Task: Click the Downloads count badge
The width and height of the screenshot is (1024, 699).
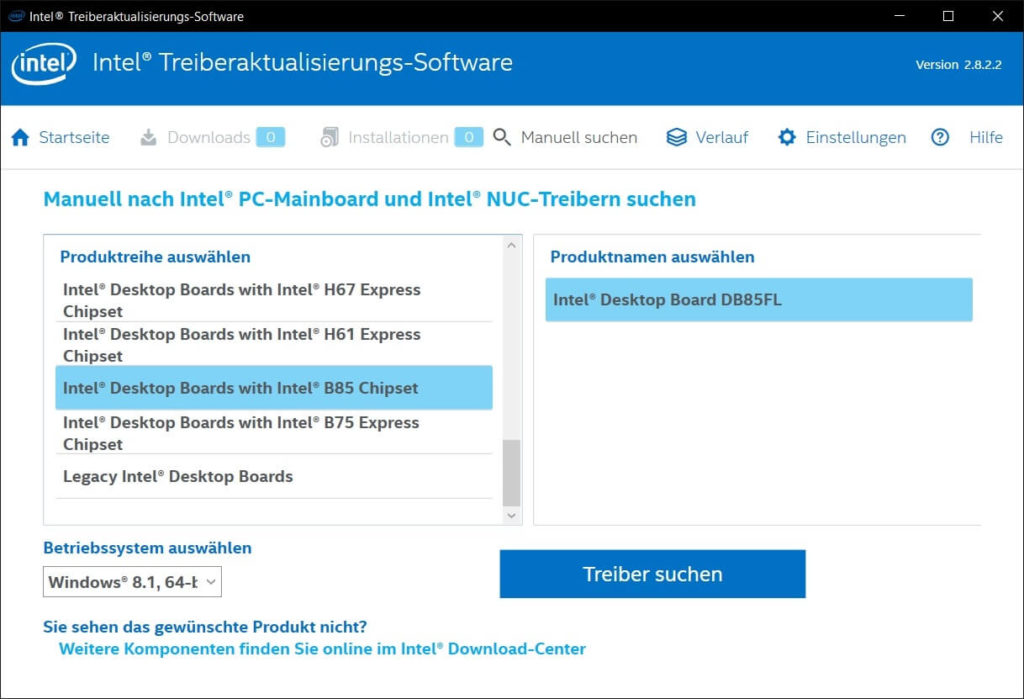Action: pyautogui.click(x=270, y=138)
